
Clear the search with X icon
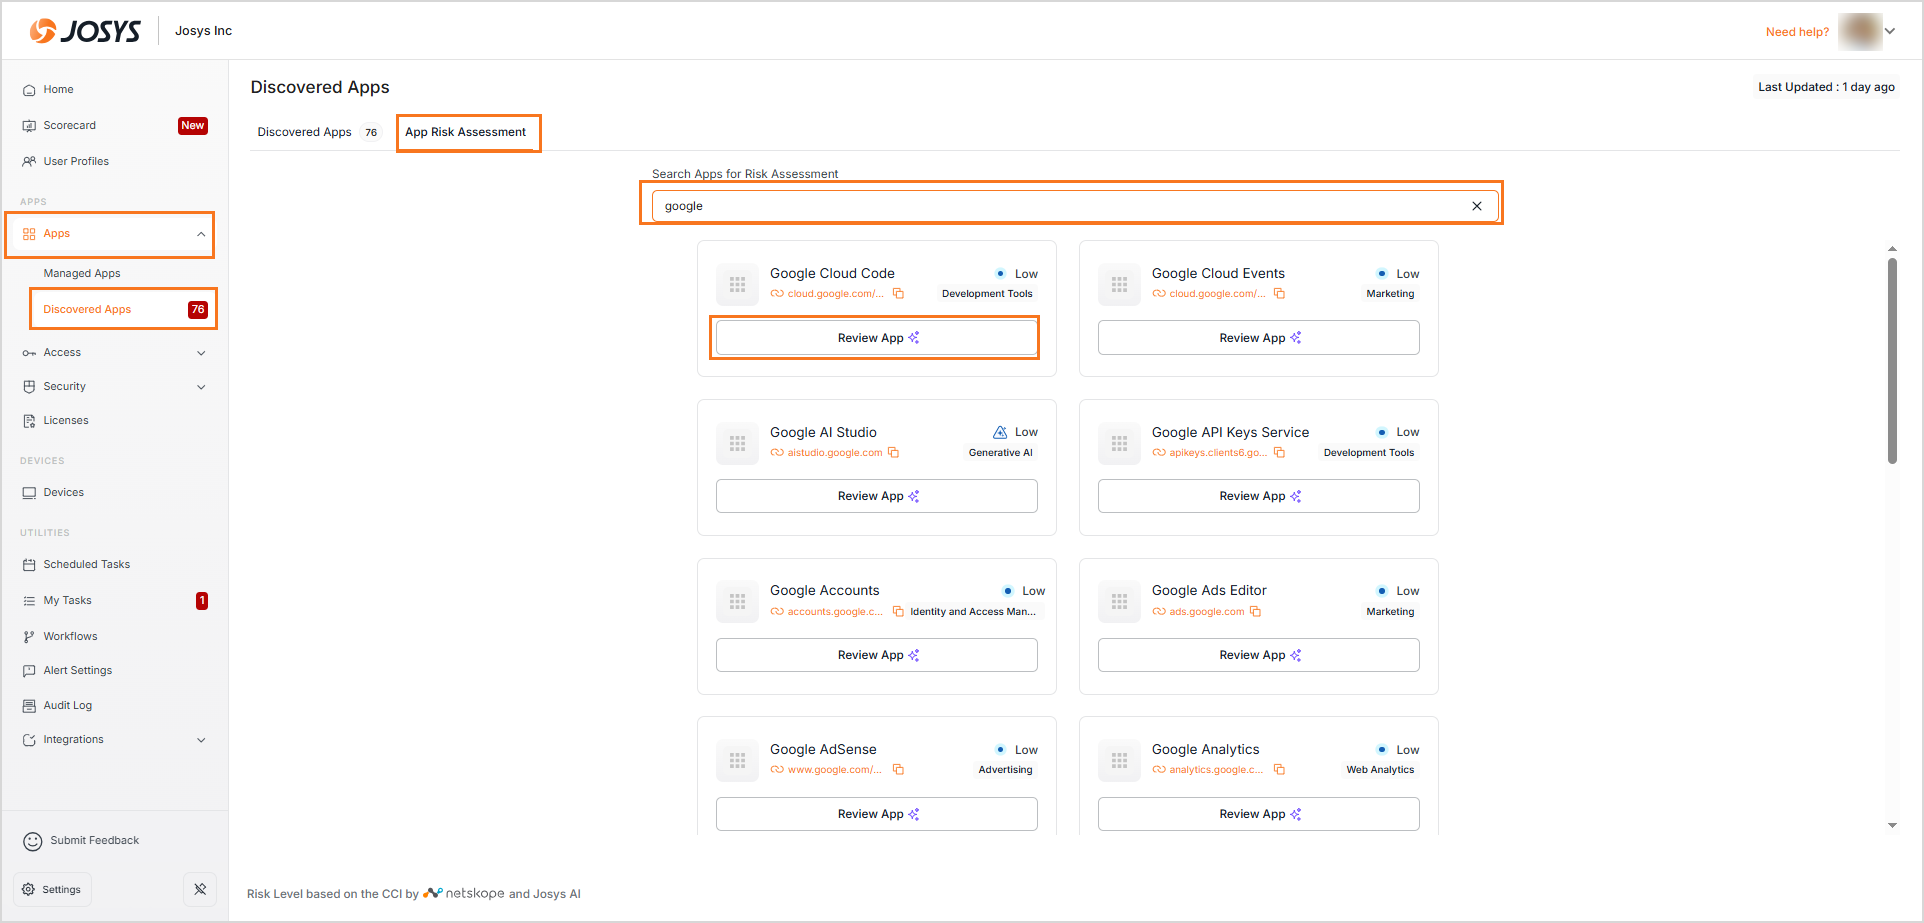coord(1477,206)
